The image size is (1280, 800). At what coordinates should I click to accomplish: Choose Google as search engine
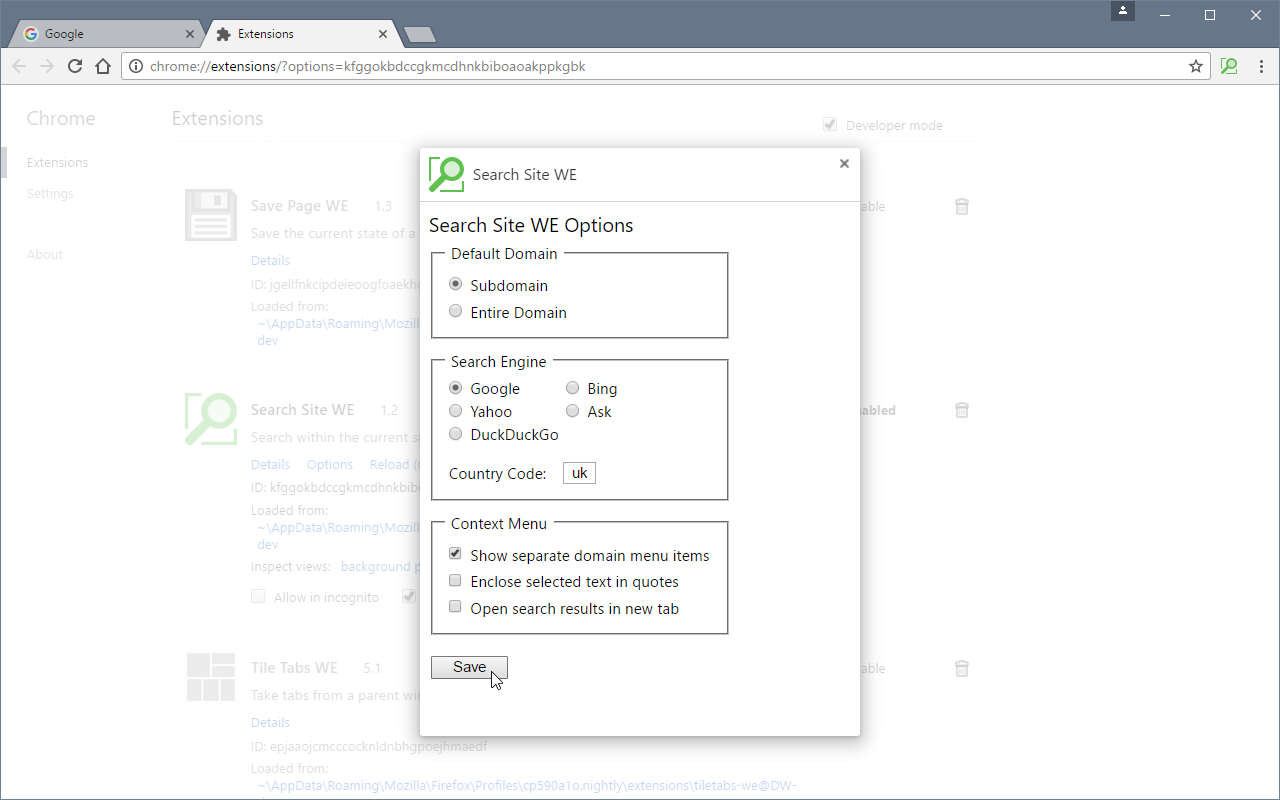click(456, 388)
